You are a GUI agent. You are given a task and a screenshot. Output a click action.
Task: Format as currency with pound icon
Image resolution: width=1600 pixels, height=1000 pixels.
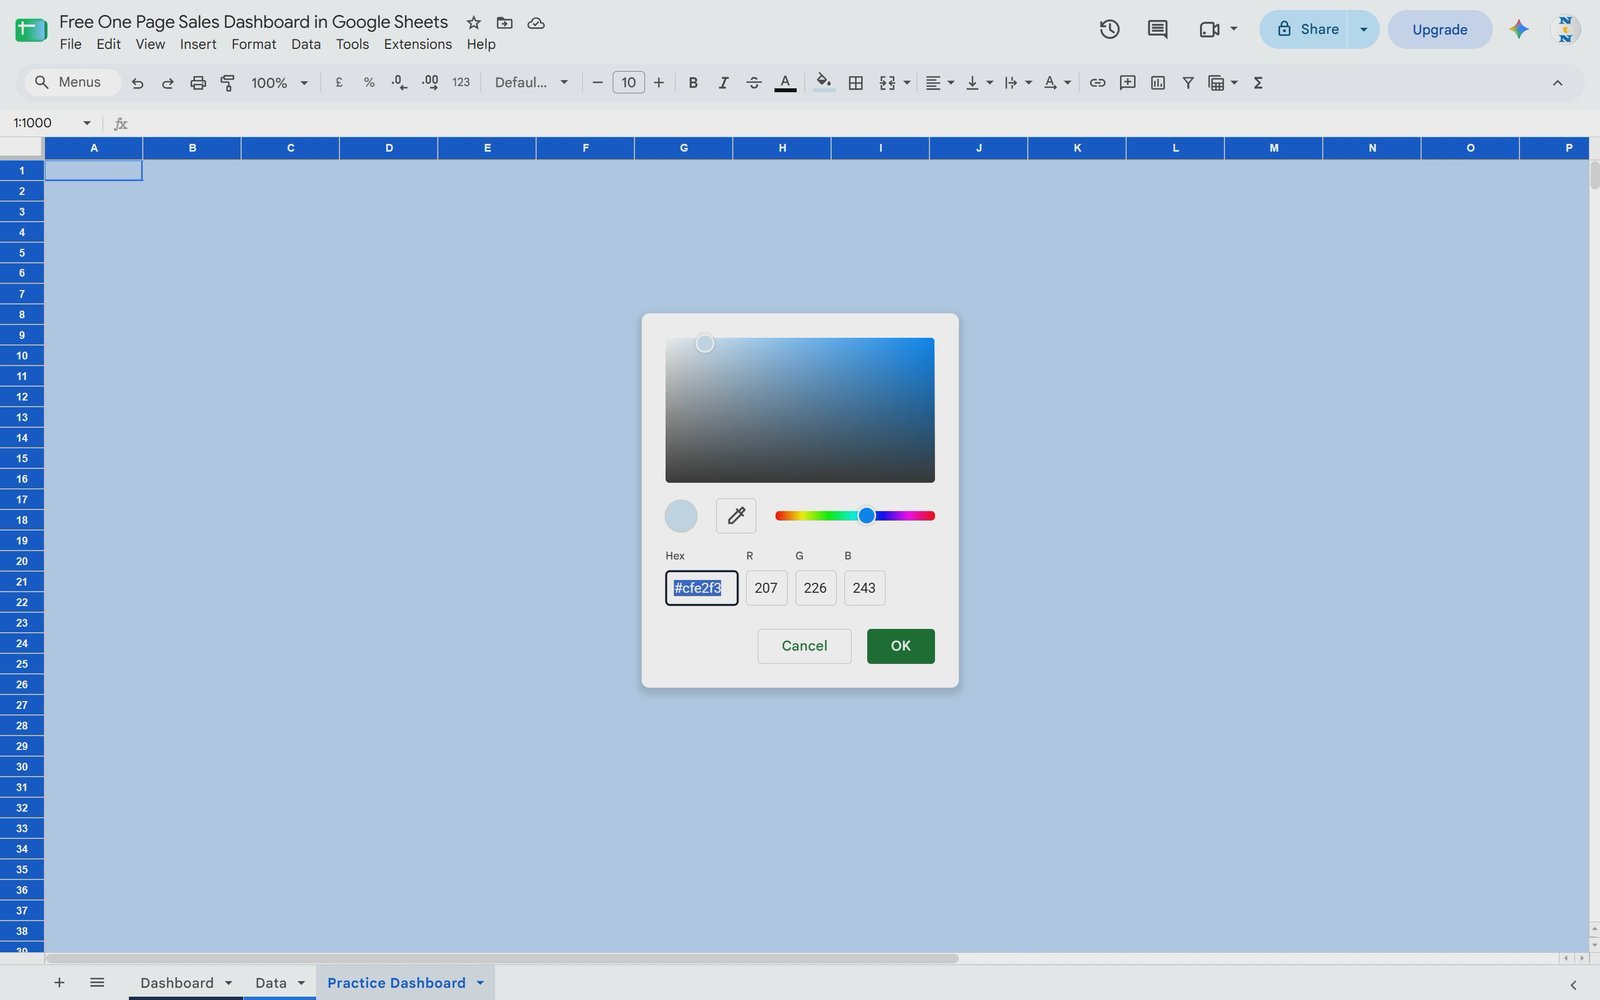[339, 83]
